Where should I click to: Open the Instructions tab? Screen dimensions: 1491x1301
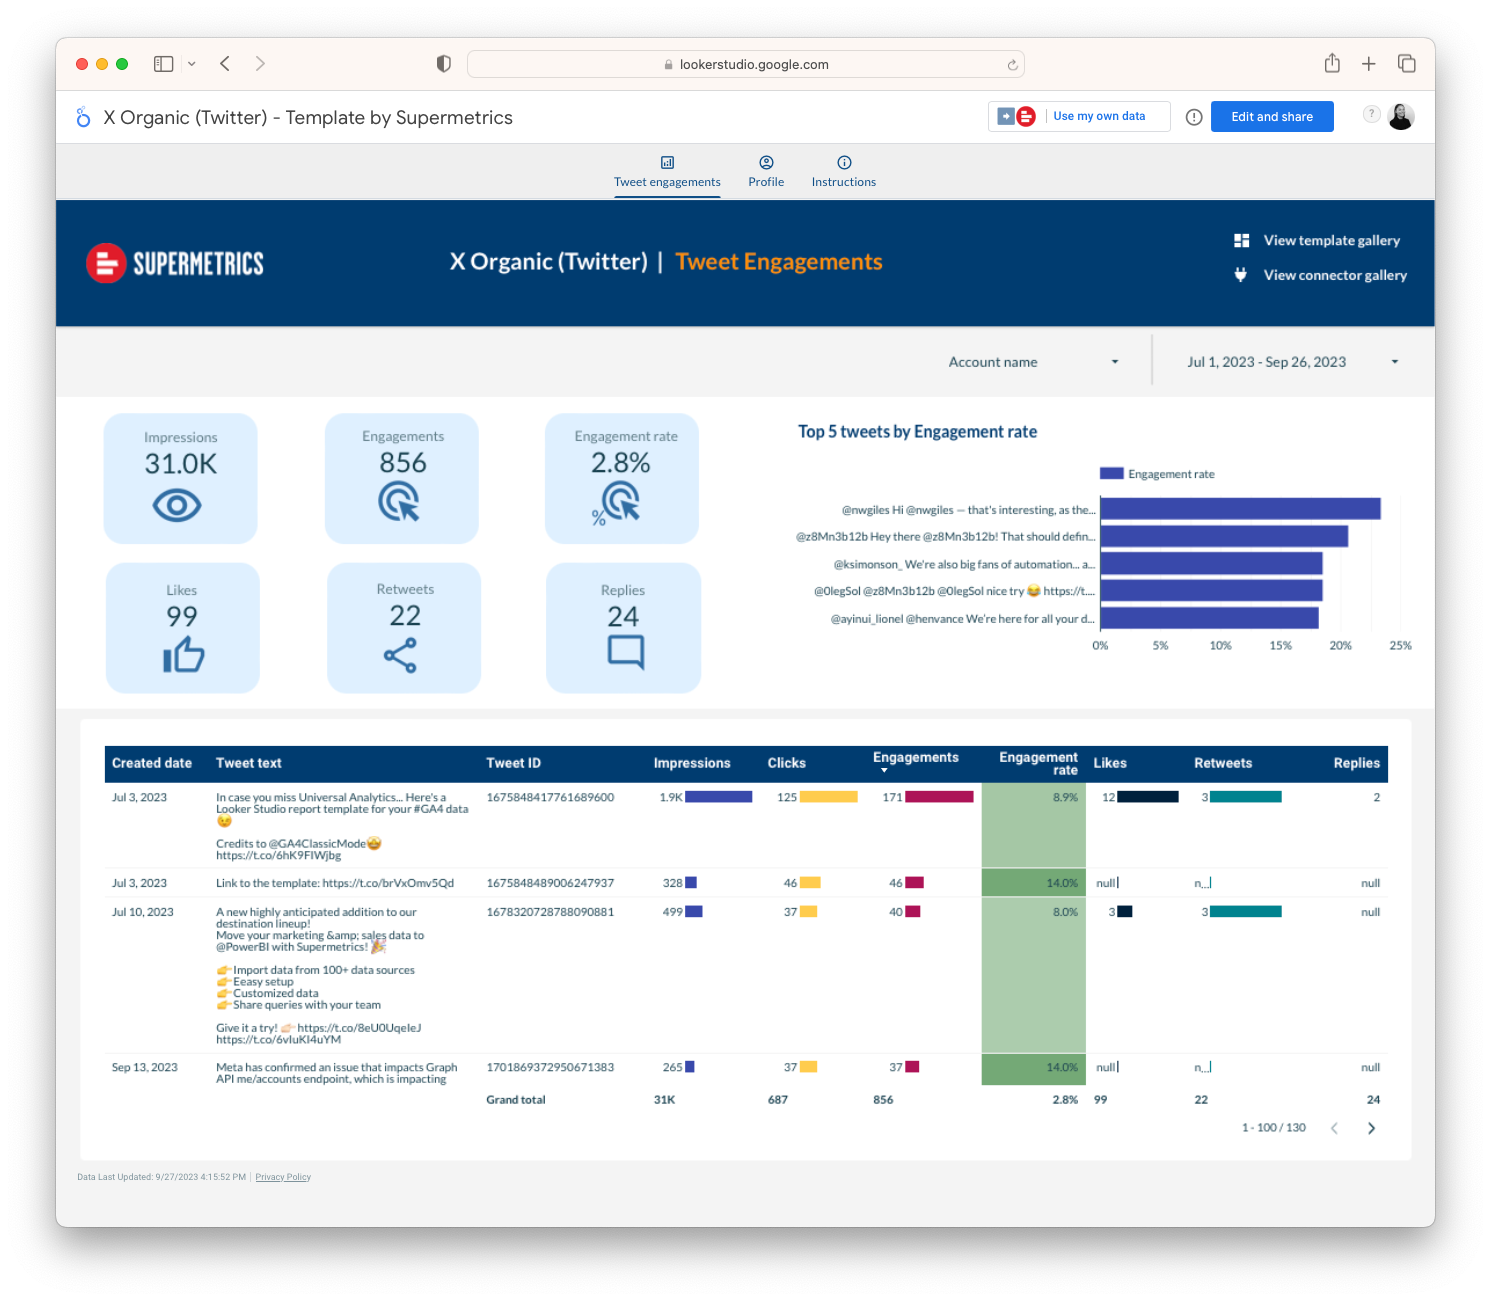[843, 171]
